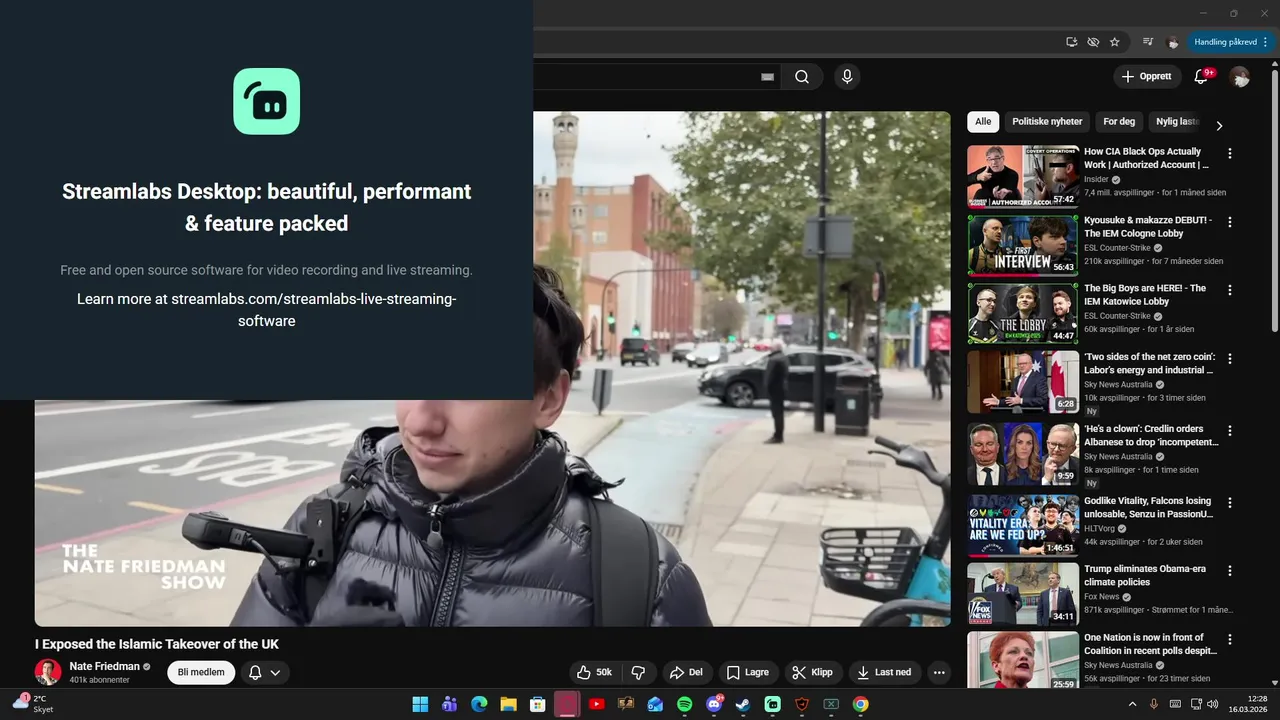Image resolution: width=1280 pixels, height=720 pixels.
Task: Open Godlike Vitality, Falcons losing video title
Action: [1148, 508]
